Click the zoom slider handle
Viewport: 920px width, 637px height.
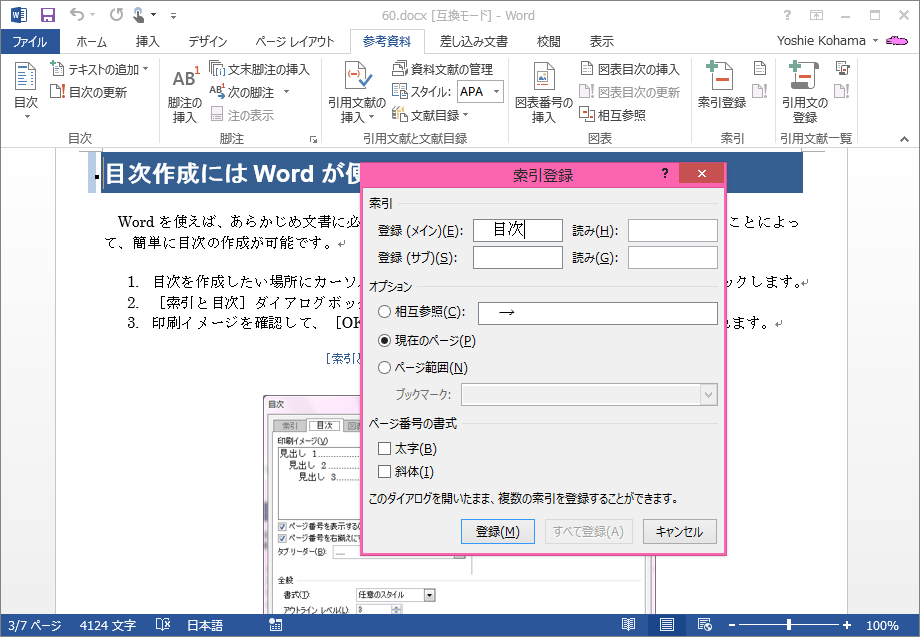coord(789,625)
